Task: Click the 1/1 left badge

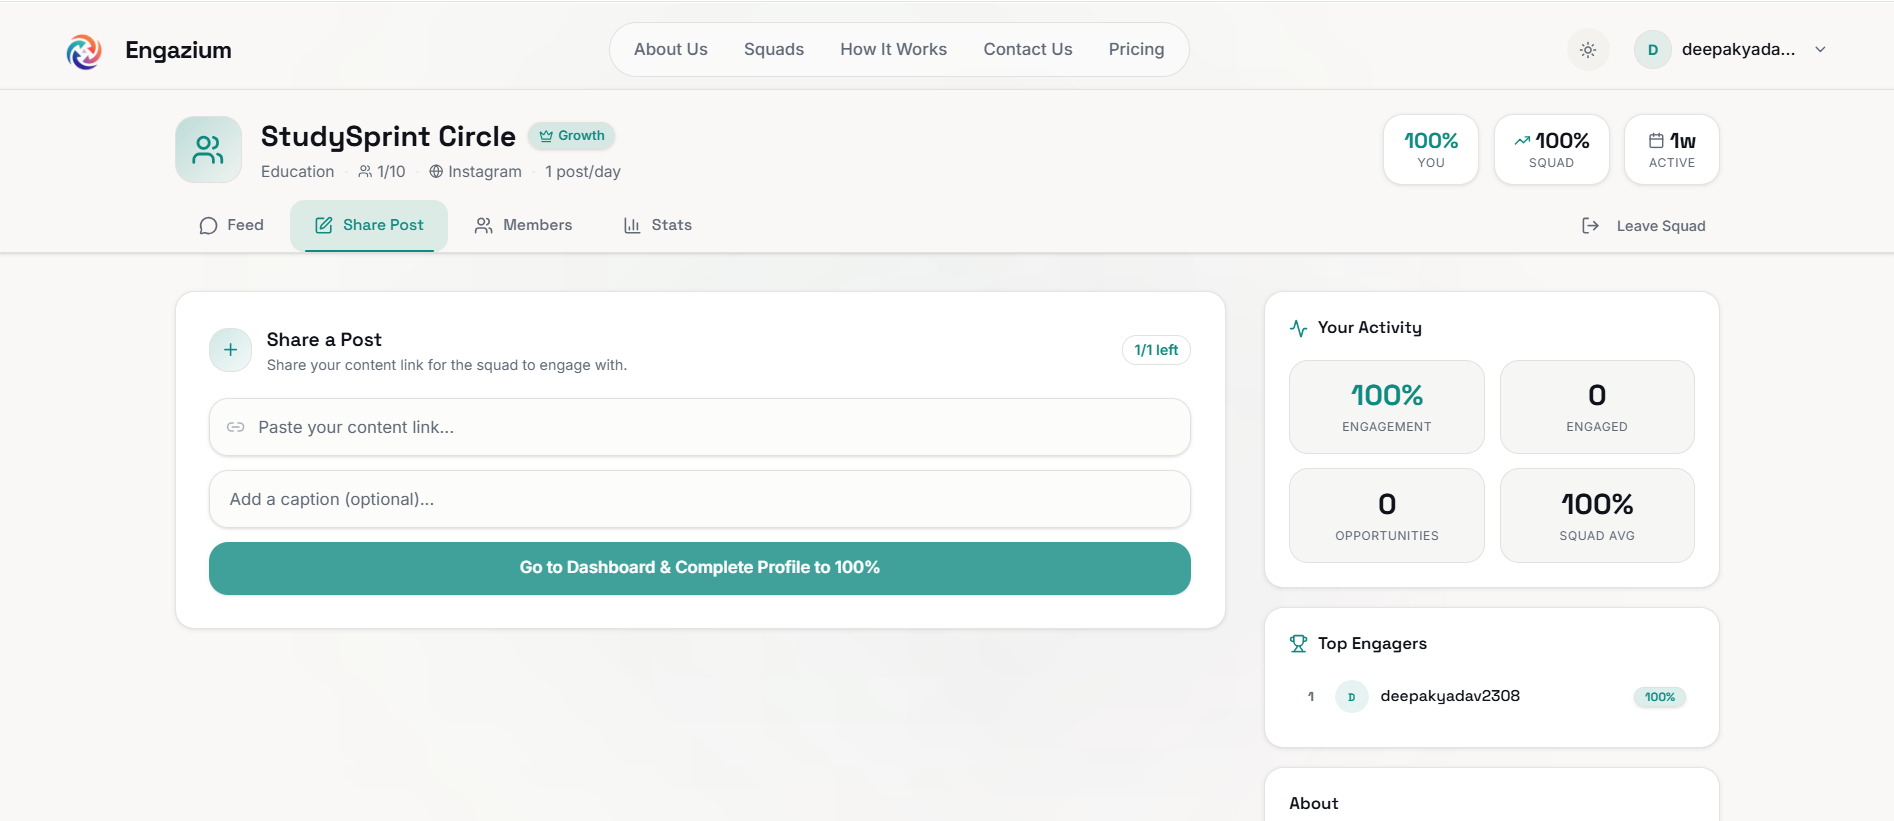Action: [1156, 350]
